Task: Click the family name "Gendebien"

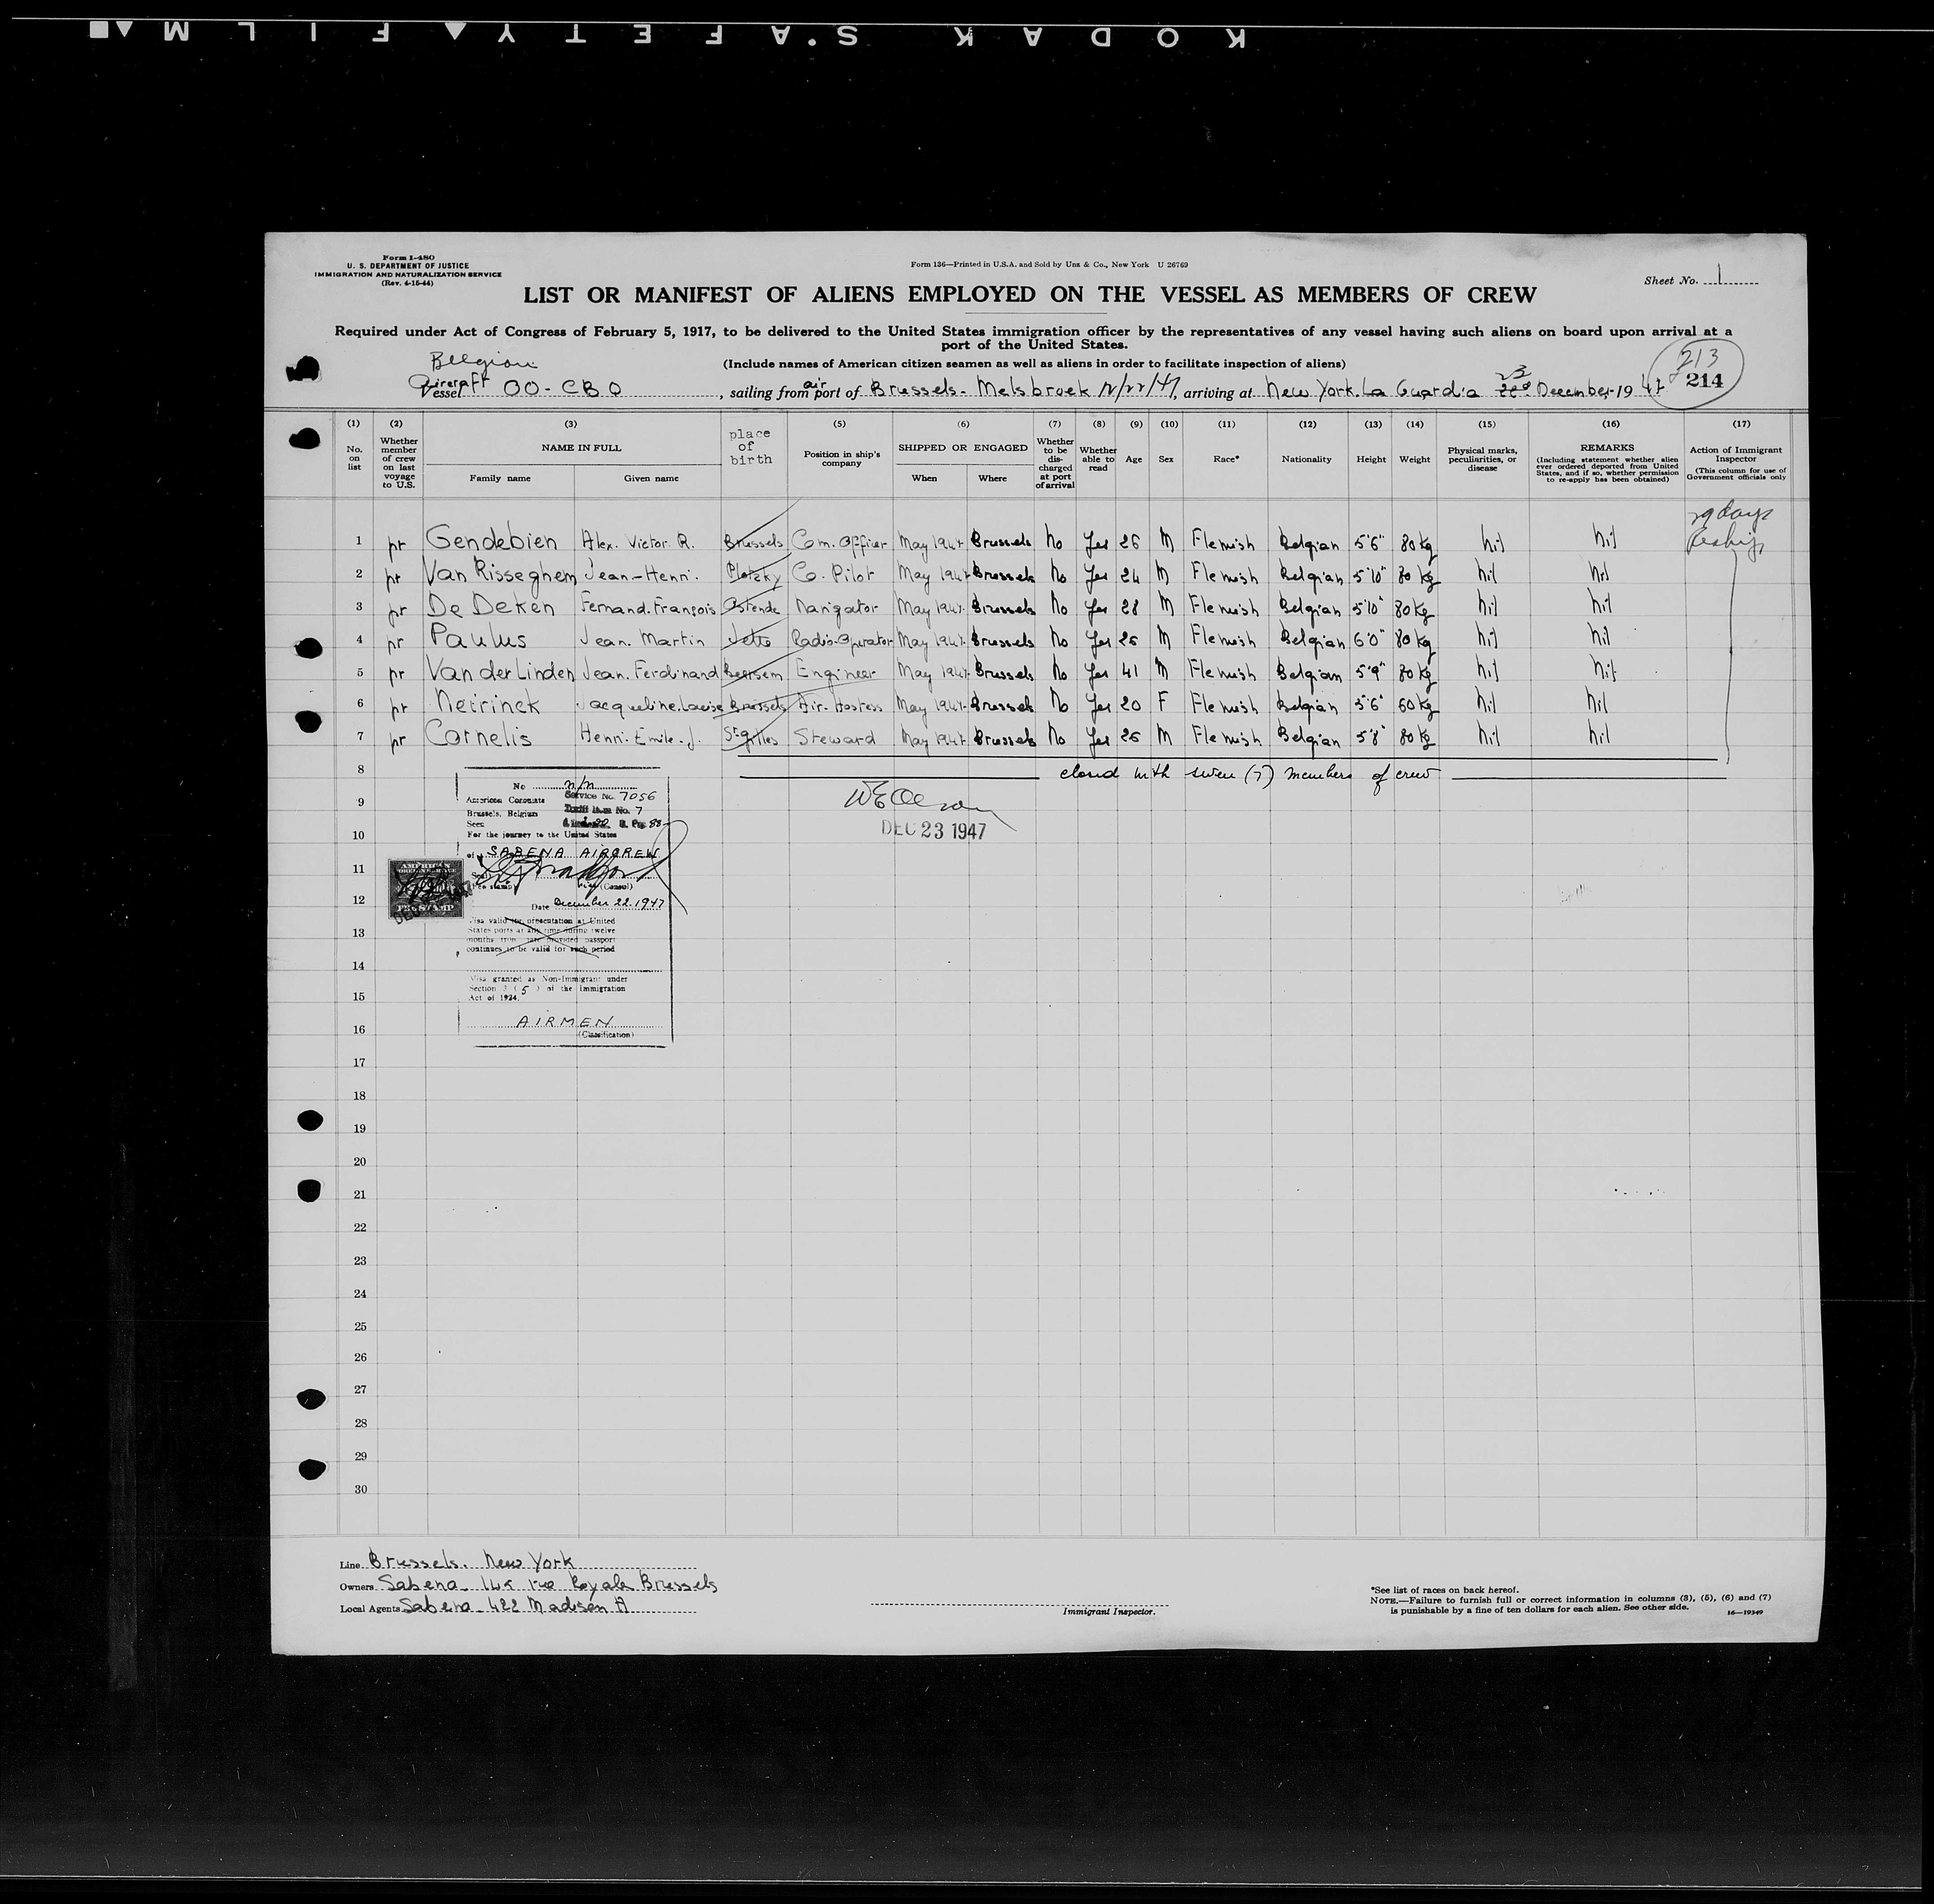Action: click(491, 540)
